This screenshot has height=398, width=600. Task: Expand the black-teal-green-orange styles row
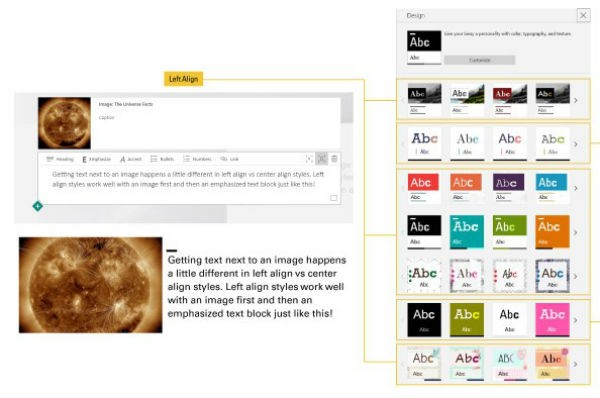pyautogui.click(x=576, y=232)
